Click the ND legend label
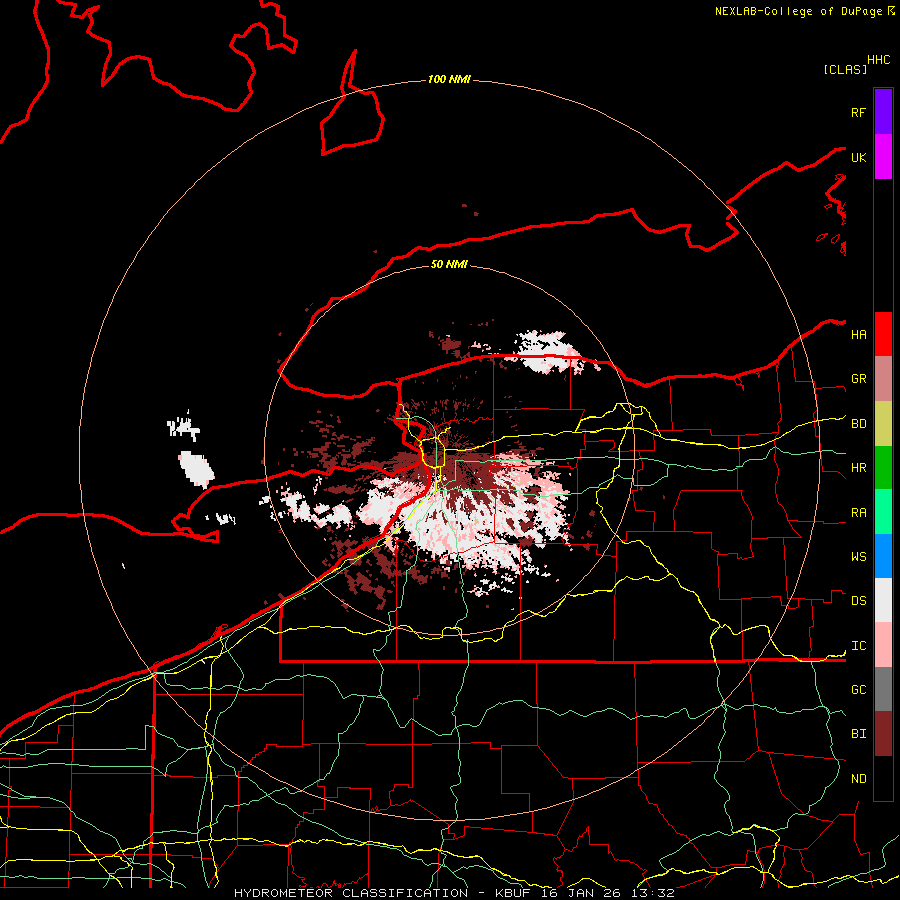Viewport: 900px width, 900px height. (858, 779)
